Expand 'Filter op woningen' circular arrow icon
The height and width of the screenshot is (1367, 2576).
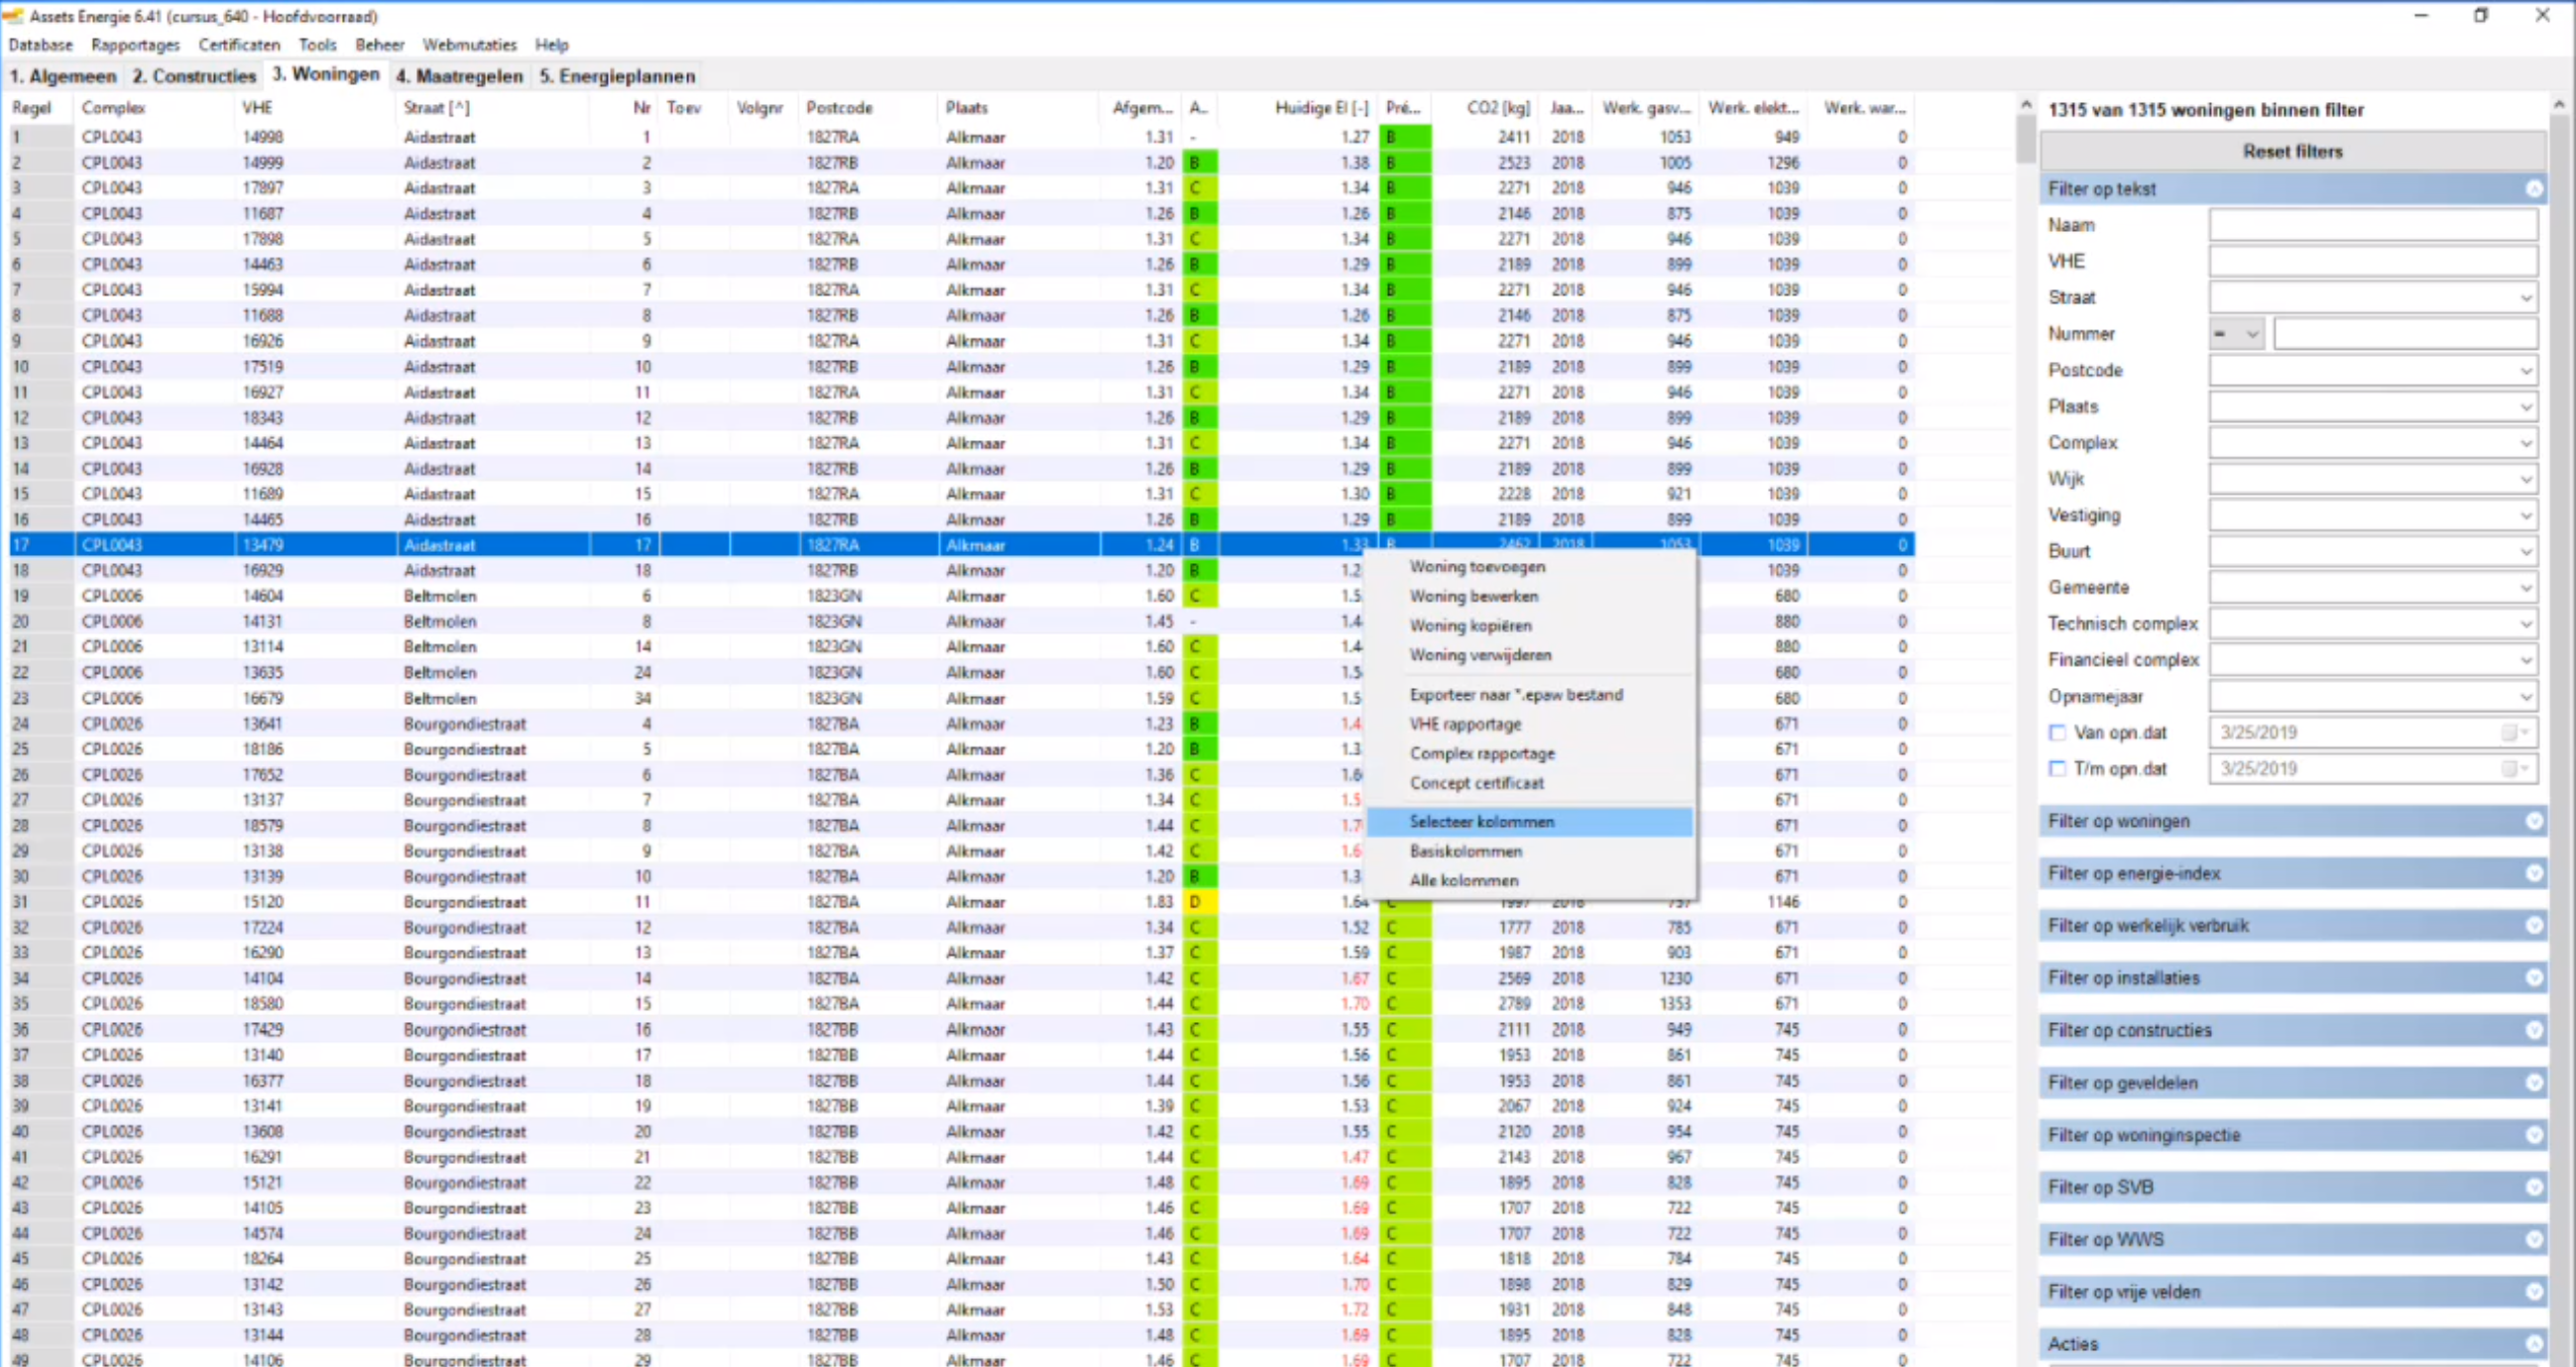pos(2533,821)
